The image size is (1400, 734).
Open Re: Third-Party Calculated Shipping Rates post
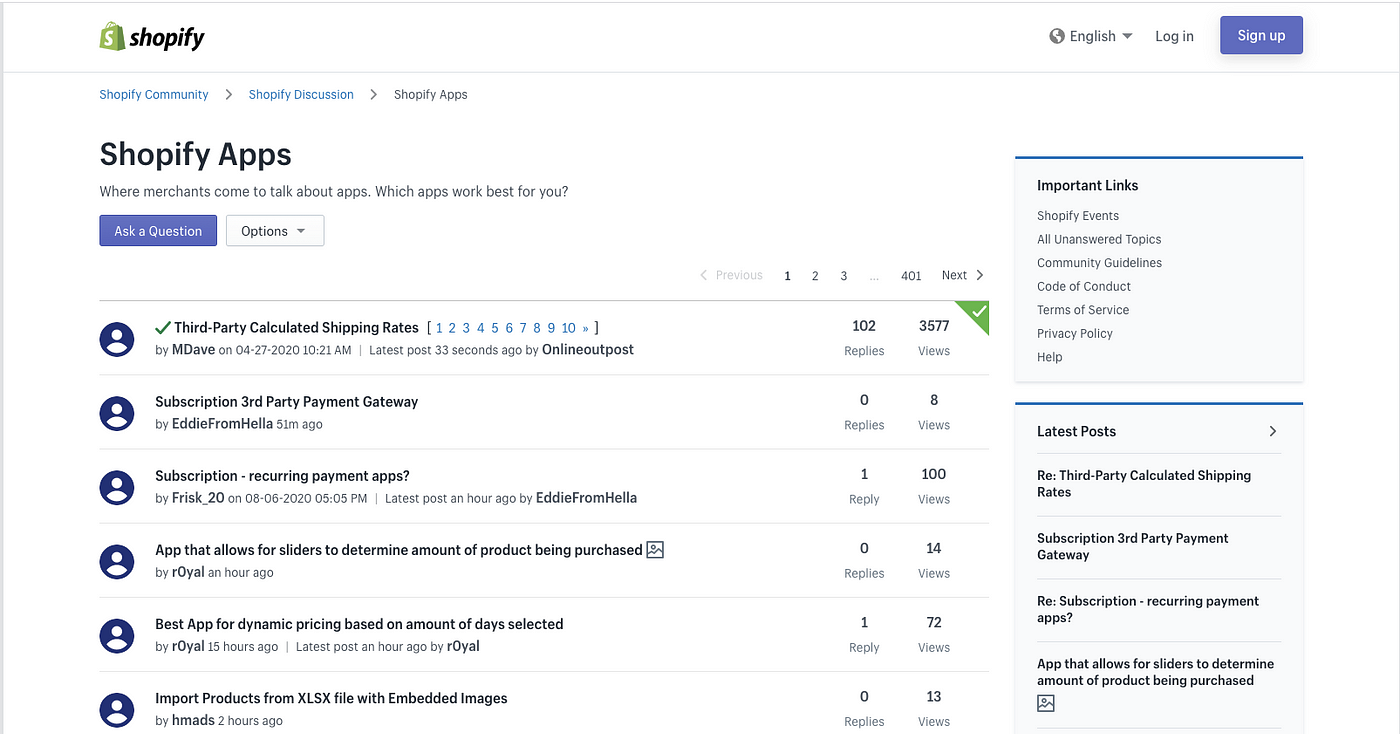click(x=1144, y=484)
